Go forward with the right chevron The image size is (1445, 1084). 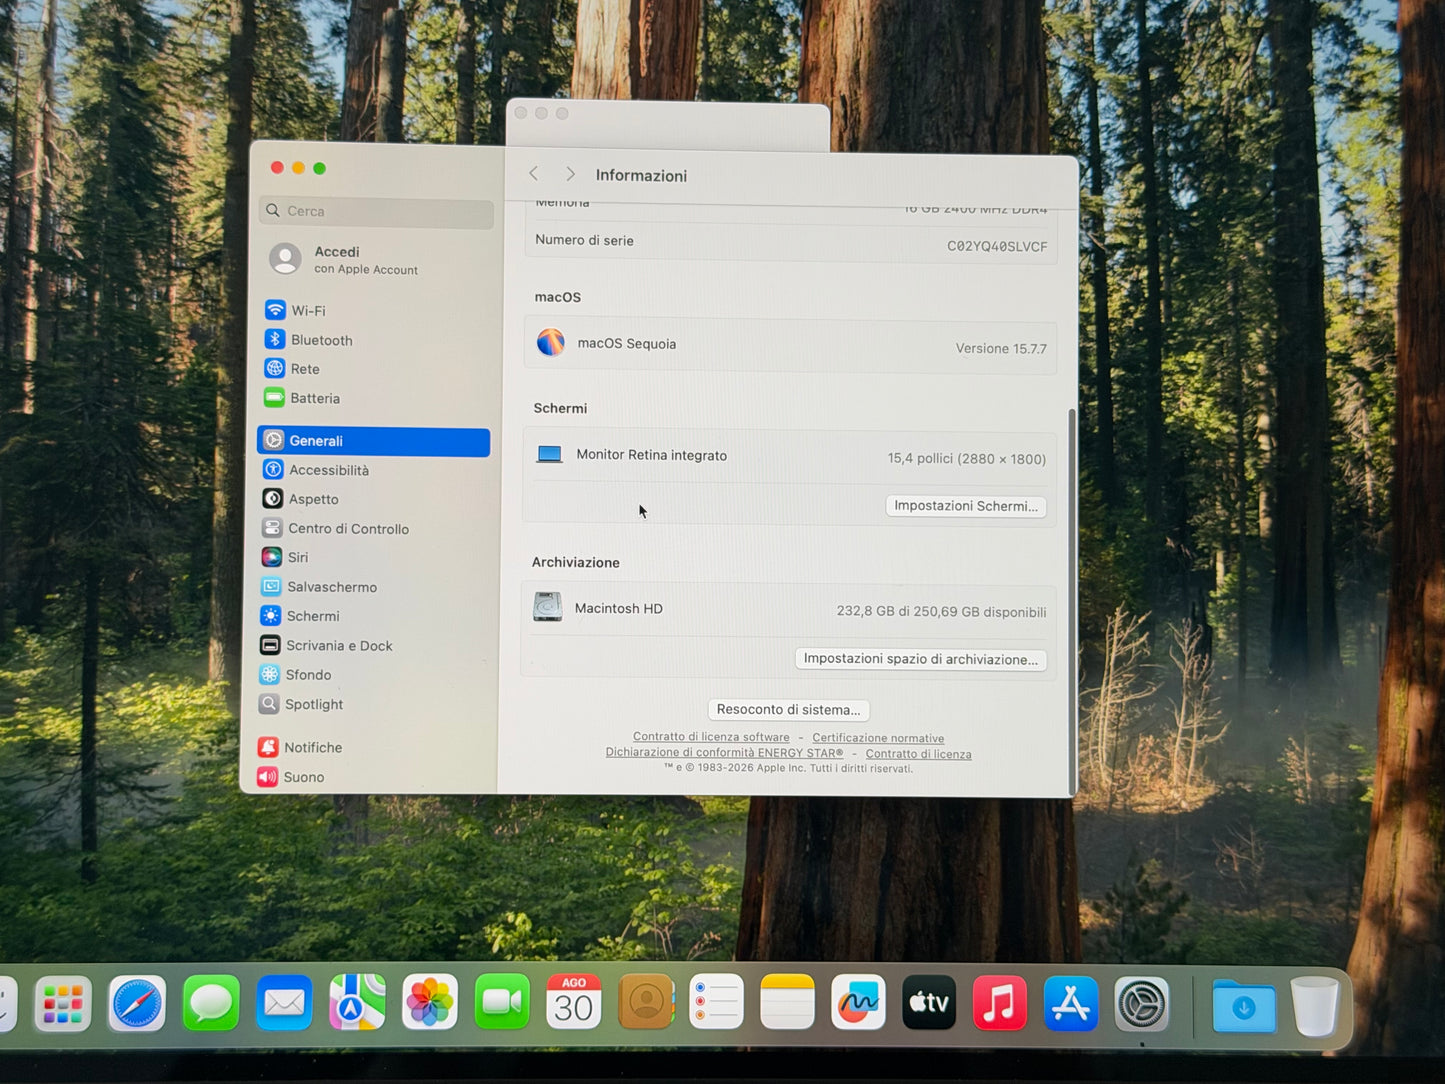[x=570, y=174]
